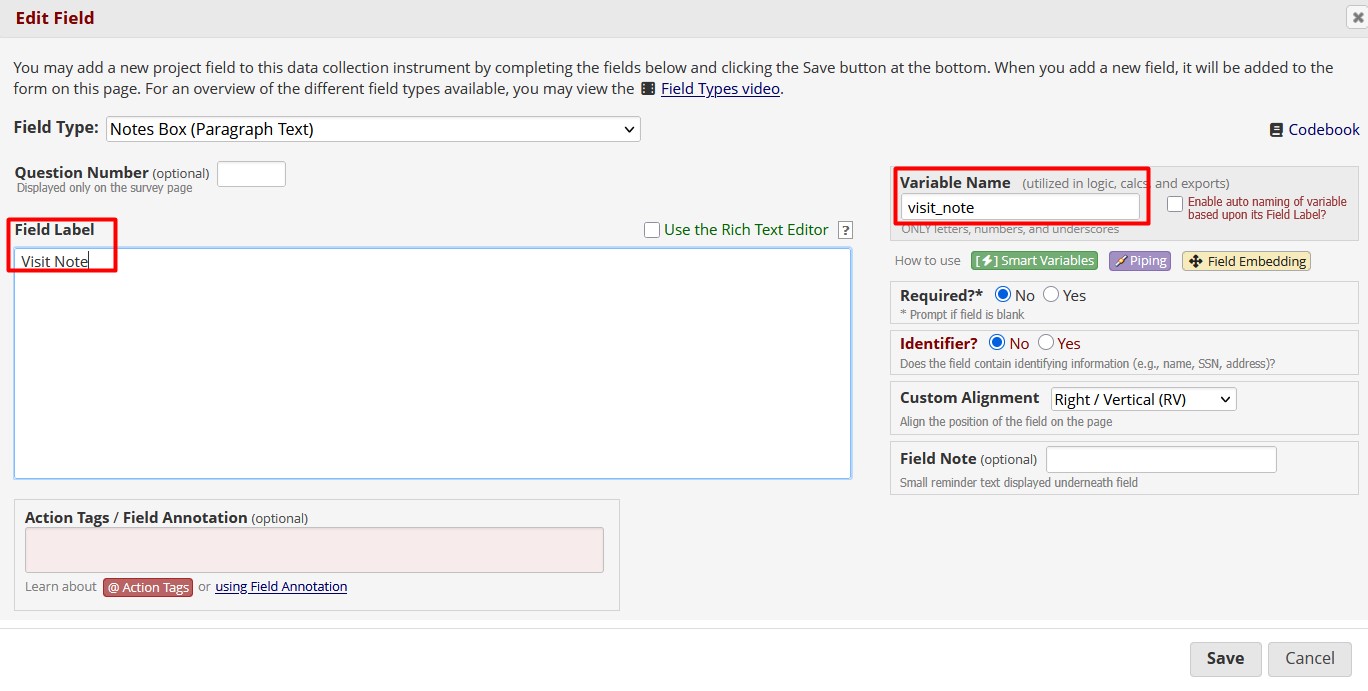This screenshot has width=1368, height=691.
Task: Click the question mark help icon
Action: tap(845, 229)
